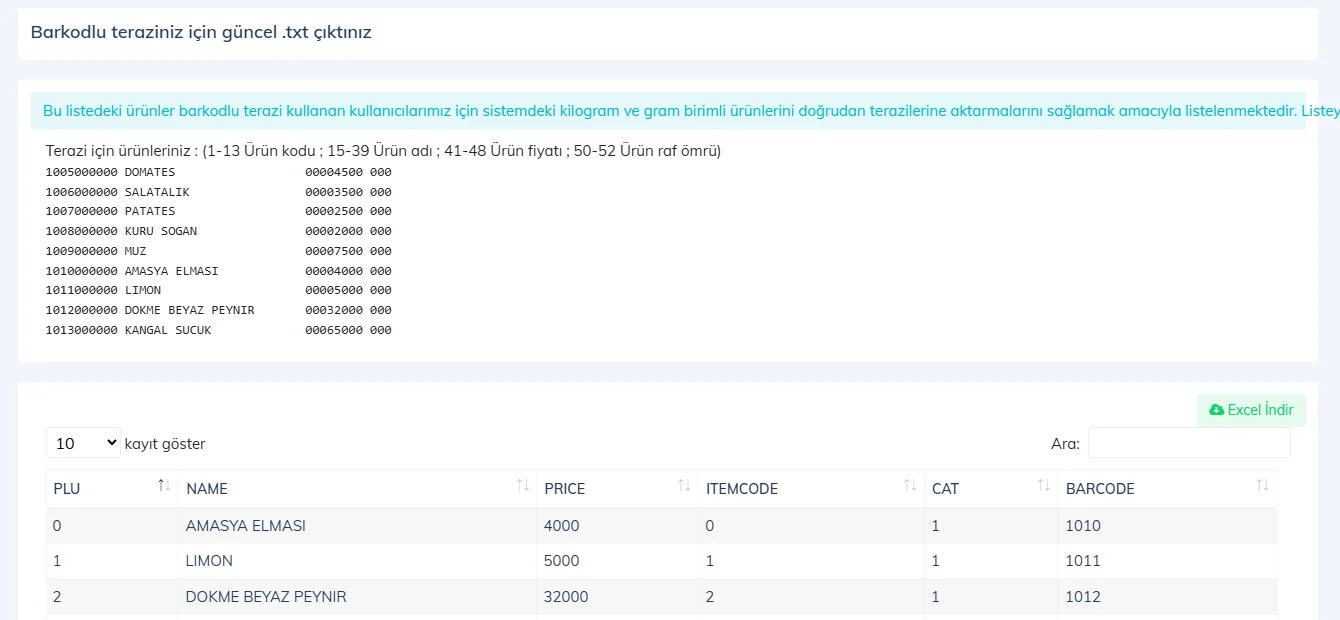Sort table by the PLU column arrows

[x=164, y=486]
